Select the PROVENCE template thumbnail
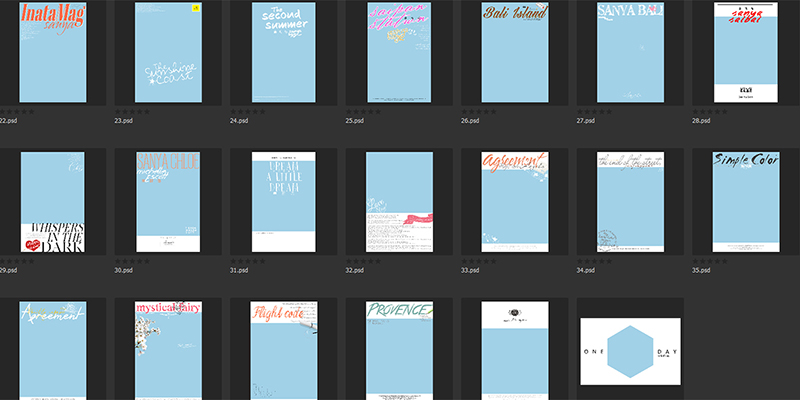Image resolution: width=800 pixels, height=400 pixels. pyautogui.click(x=399, y=351)
